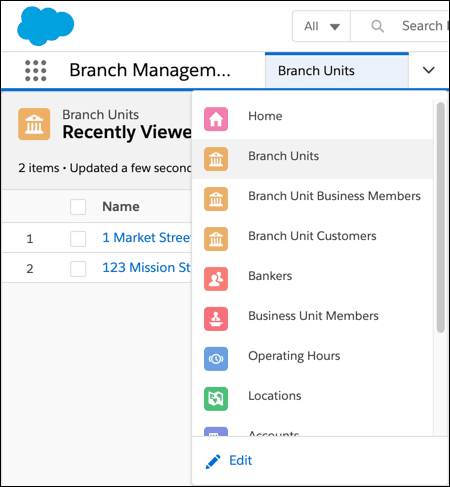The height and width of the screenshot is (487, 450).
Task: Click the Branch Units bank icon in dropdown
Action: coord(216,159)
